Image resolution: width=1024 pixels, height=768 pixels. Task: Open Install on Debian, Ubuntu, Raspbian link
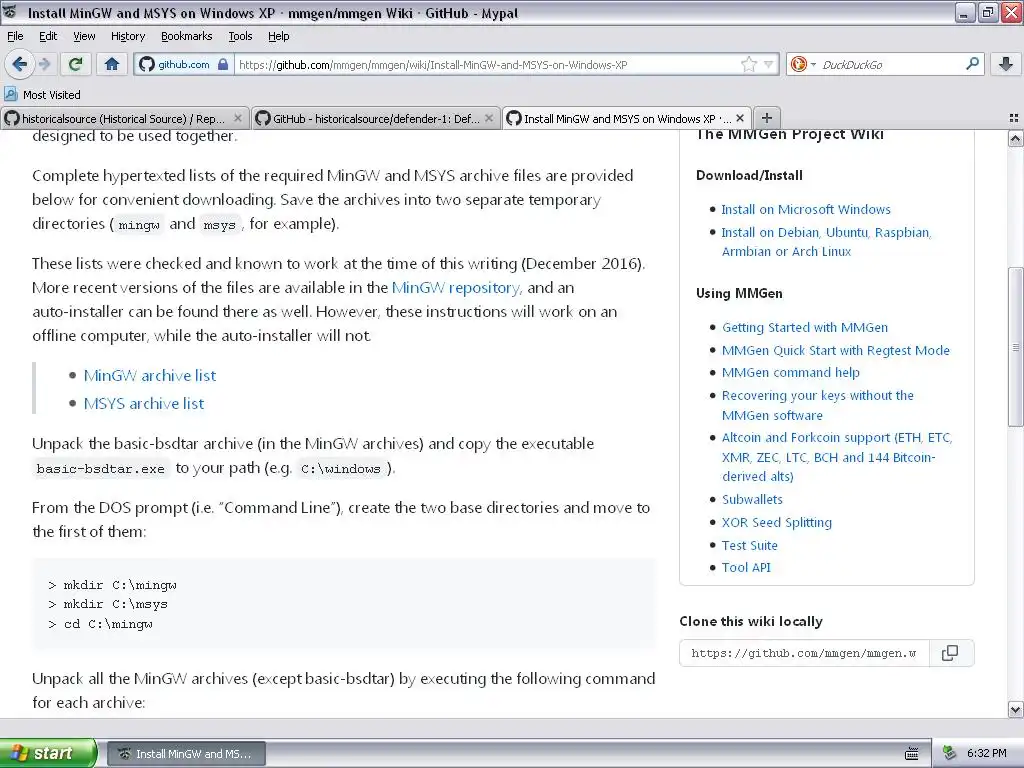[825, 242]
